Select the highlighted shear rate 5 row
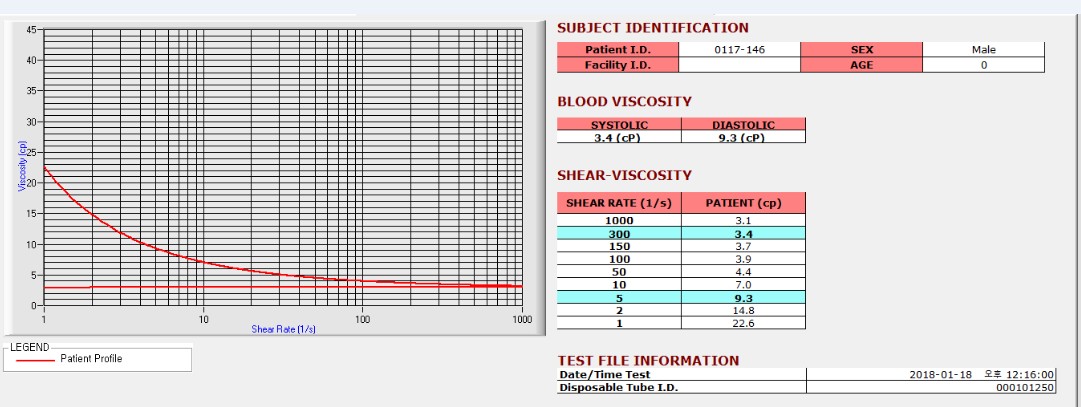Screen dimensions: 1081x407 pos(681,297)
